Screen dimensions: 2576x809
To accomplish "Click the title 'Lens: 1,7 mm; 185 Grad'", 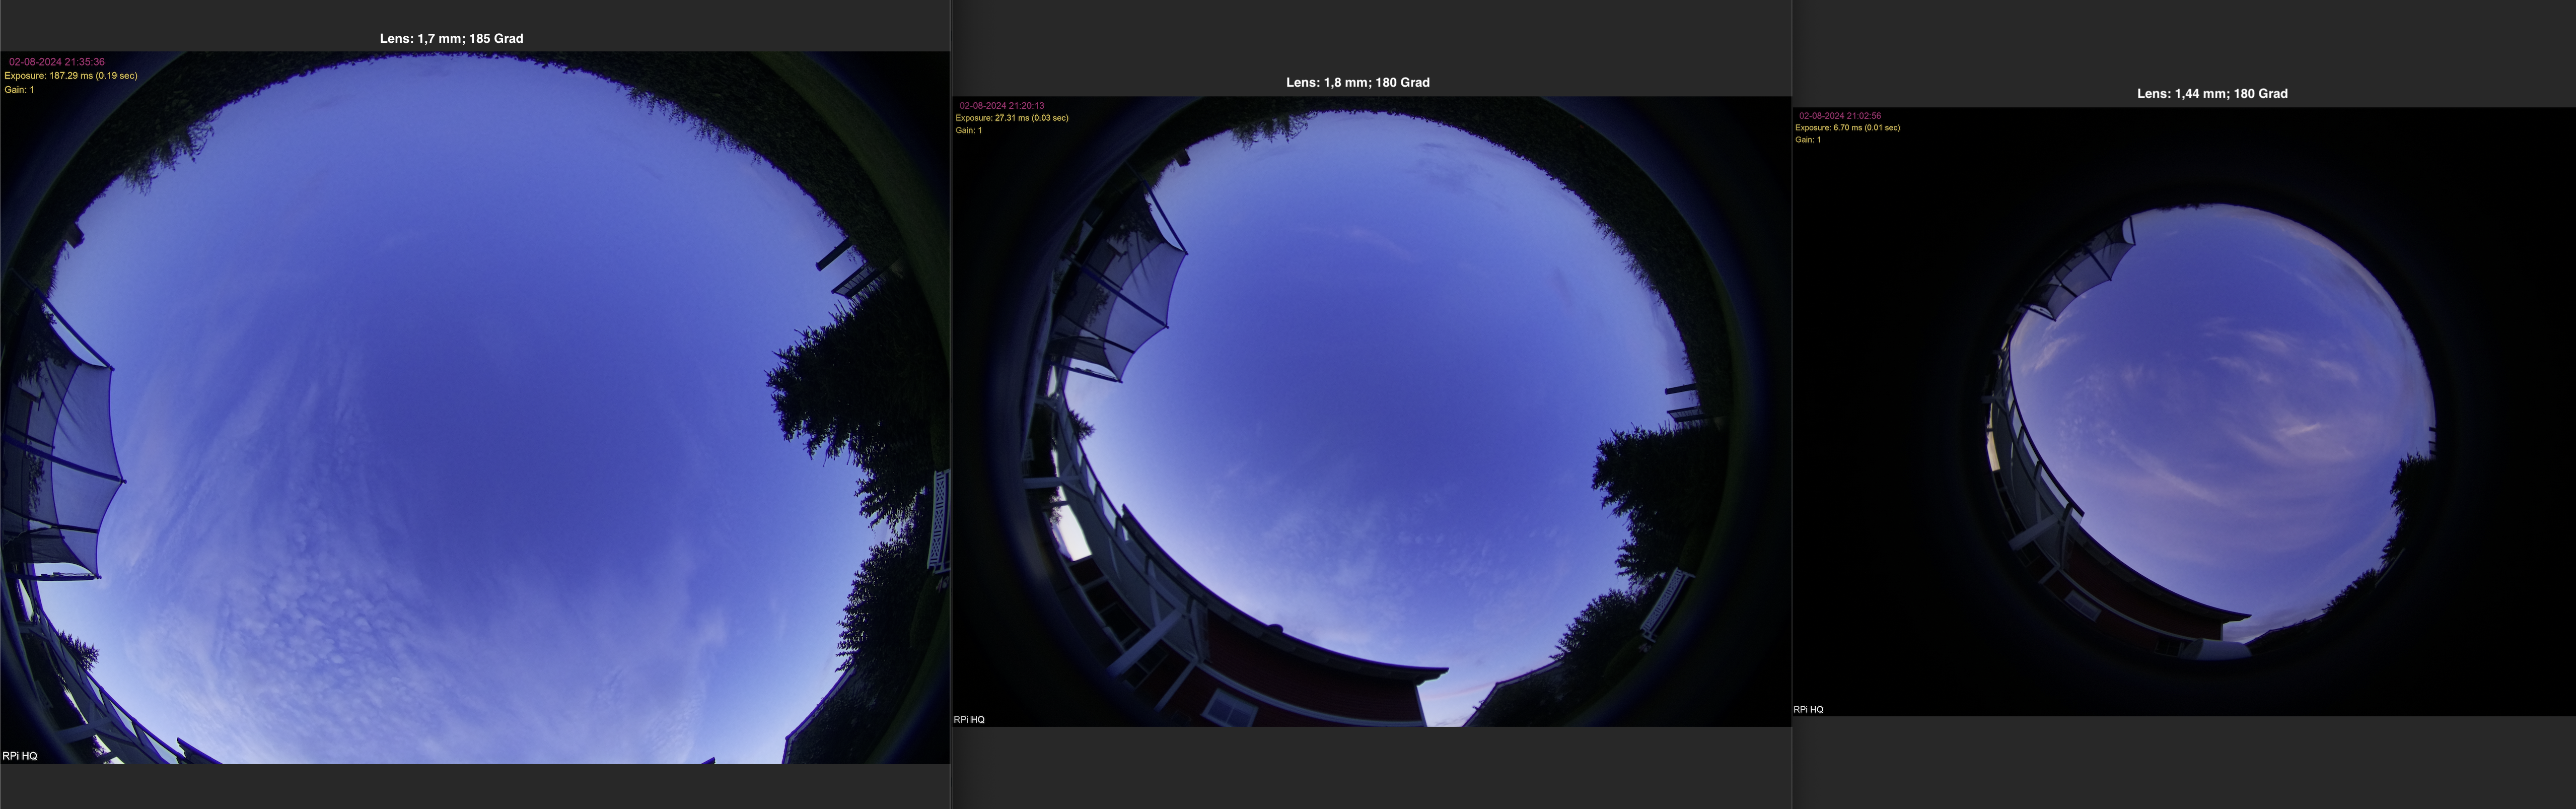I will (451, 38).
